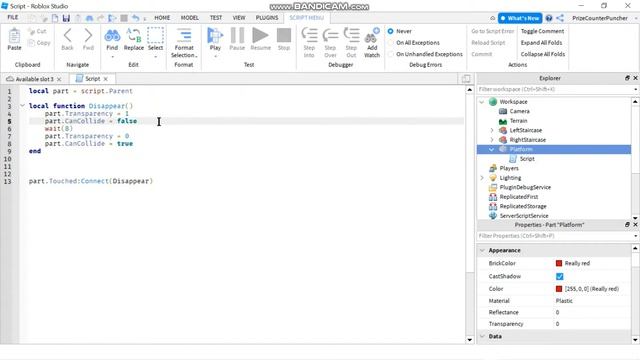
Task: Click the Paste clipboard icon
Action: (x=14, y=36)
